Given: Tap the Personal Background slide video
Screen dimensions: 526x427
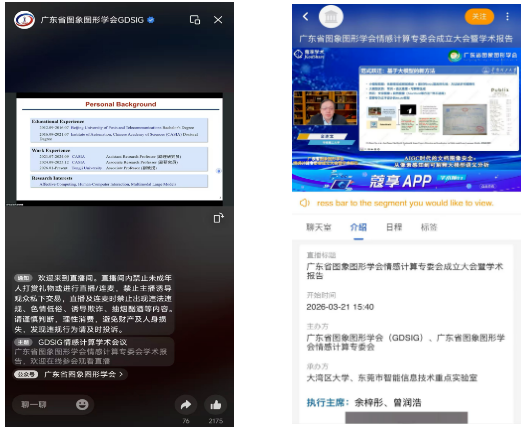Looking at the screenshot, I should pos(119,149).
